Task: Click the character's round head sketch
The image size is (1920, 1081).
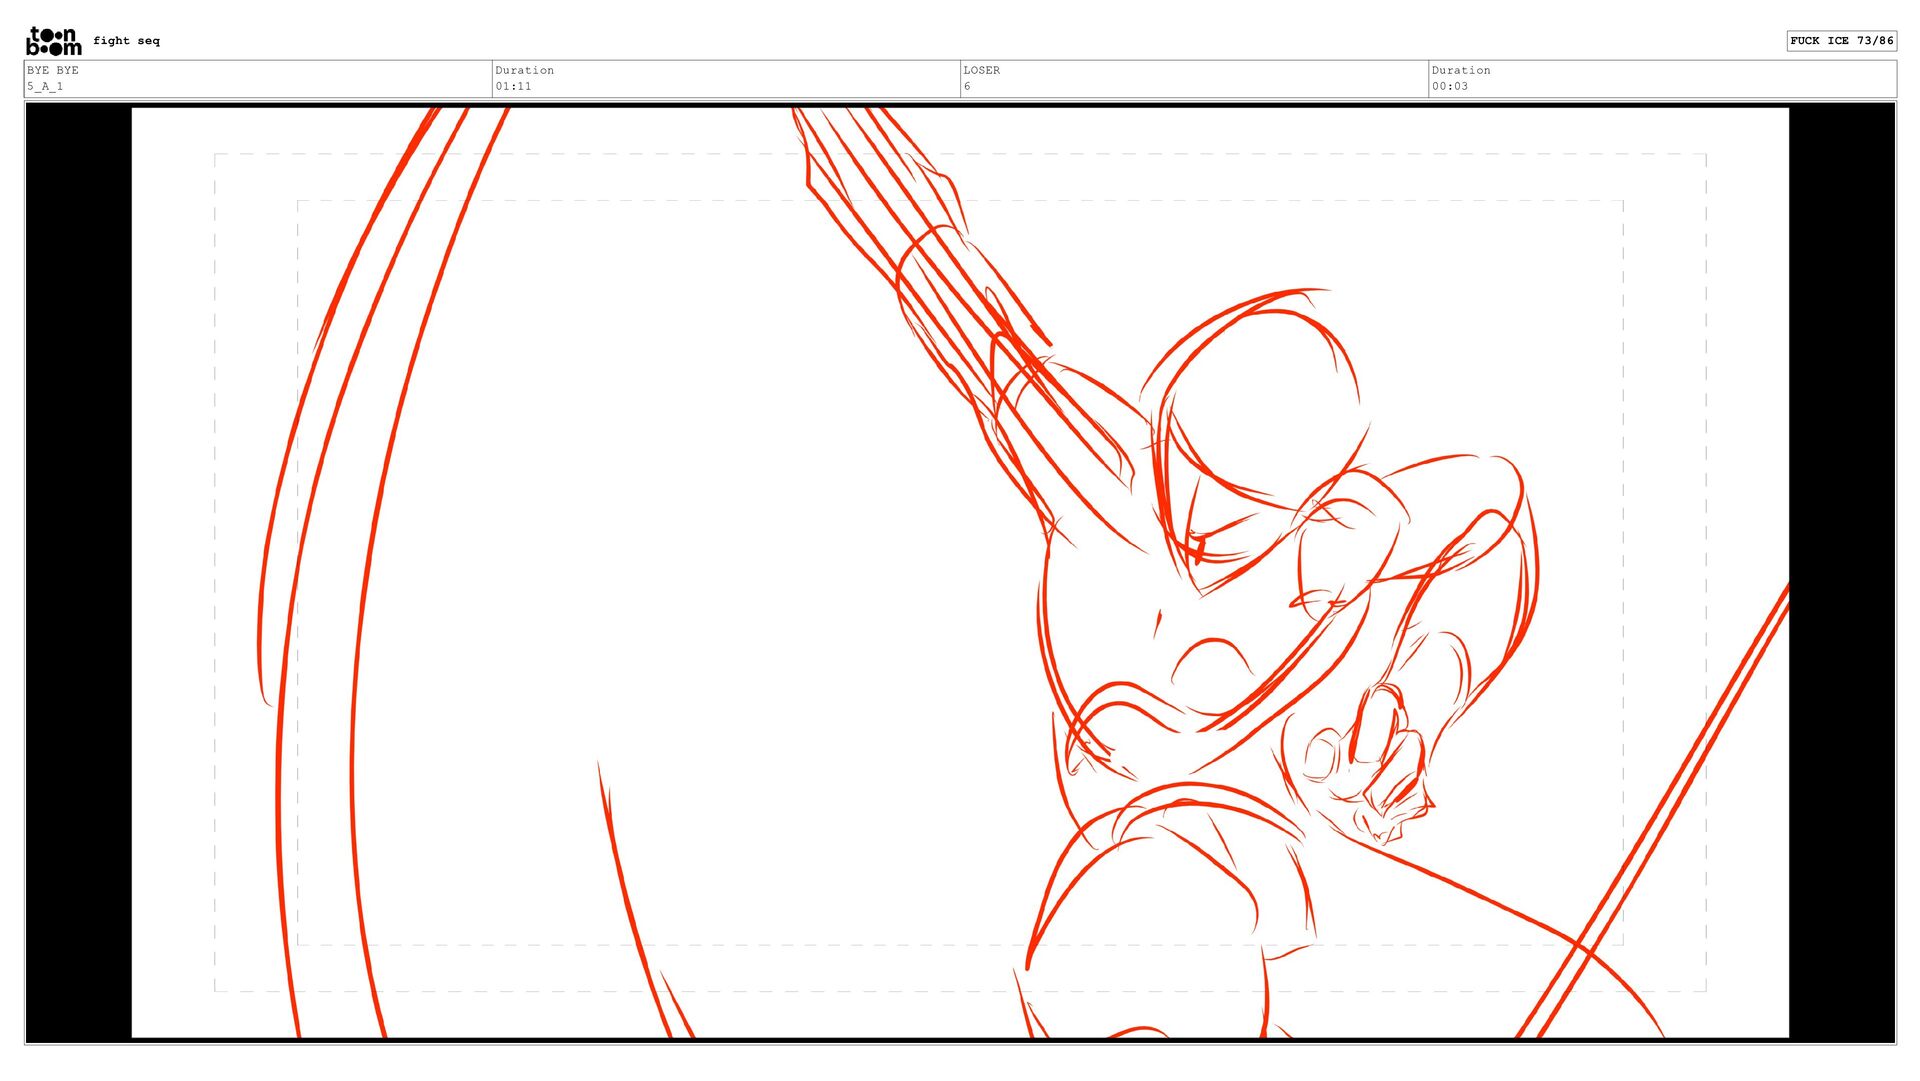Action: (x=1255, y=400)
